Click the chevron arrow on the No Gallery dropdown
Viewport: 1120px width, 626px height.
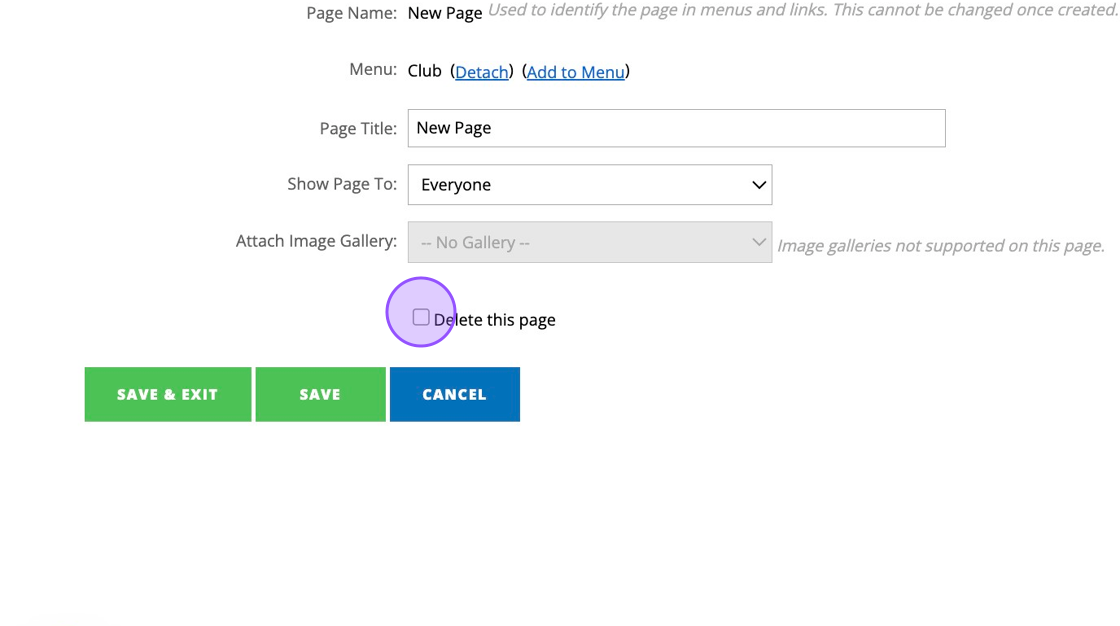pos(759,242)
